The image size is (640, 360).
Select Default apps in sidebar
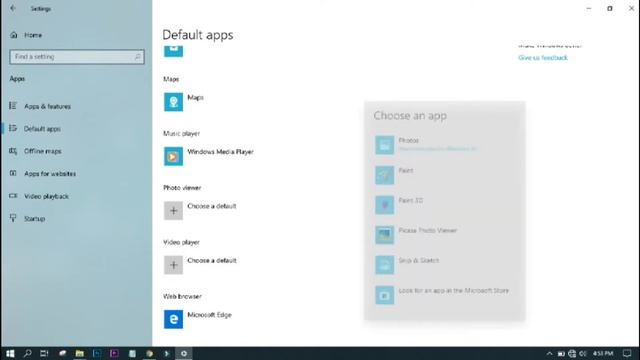click(x=35, y=129)
